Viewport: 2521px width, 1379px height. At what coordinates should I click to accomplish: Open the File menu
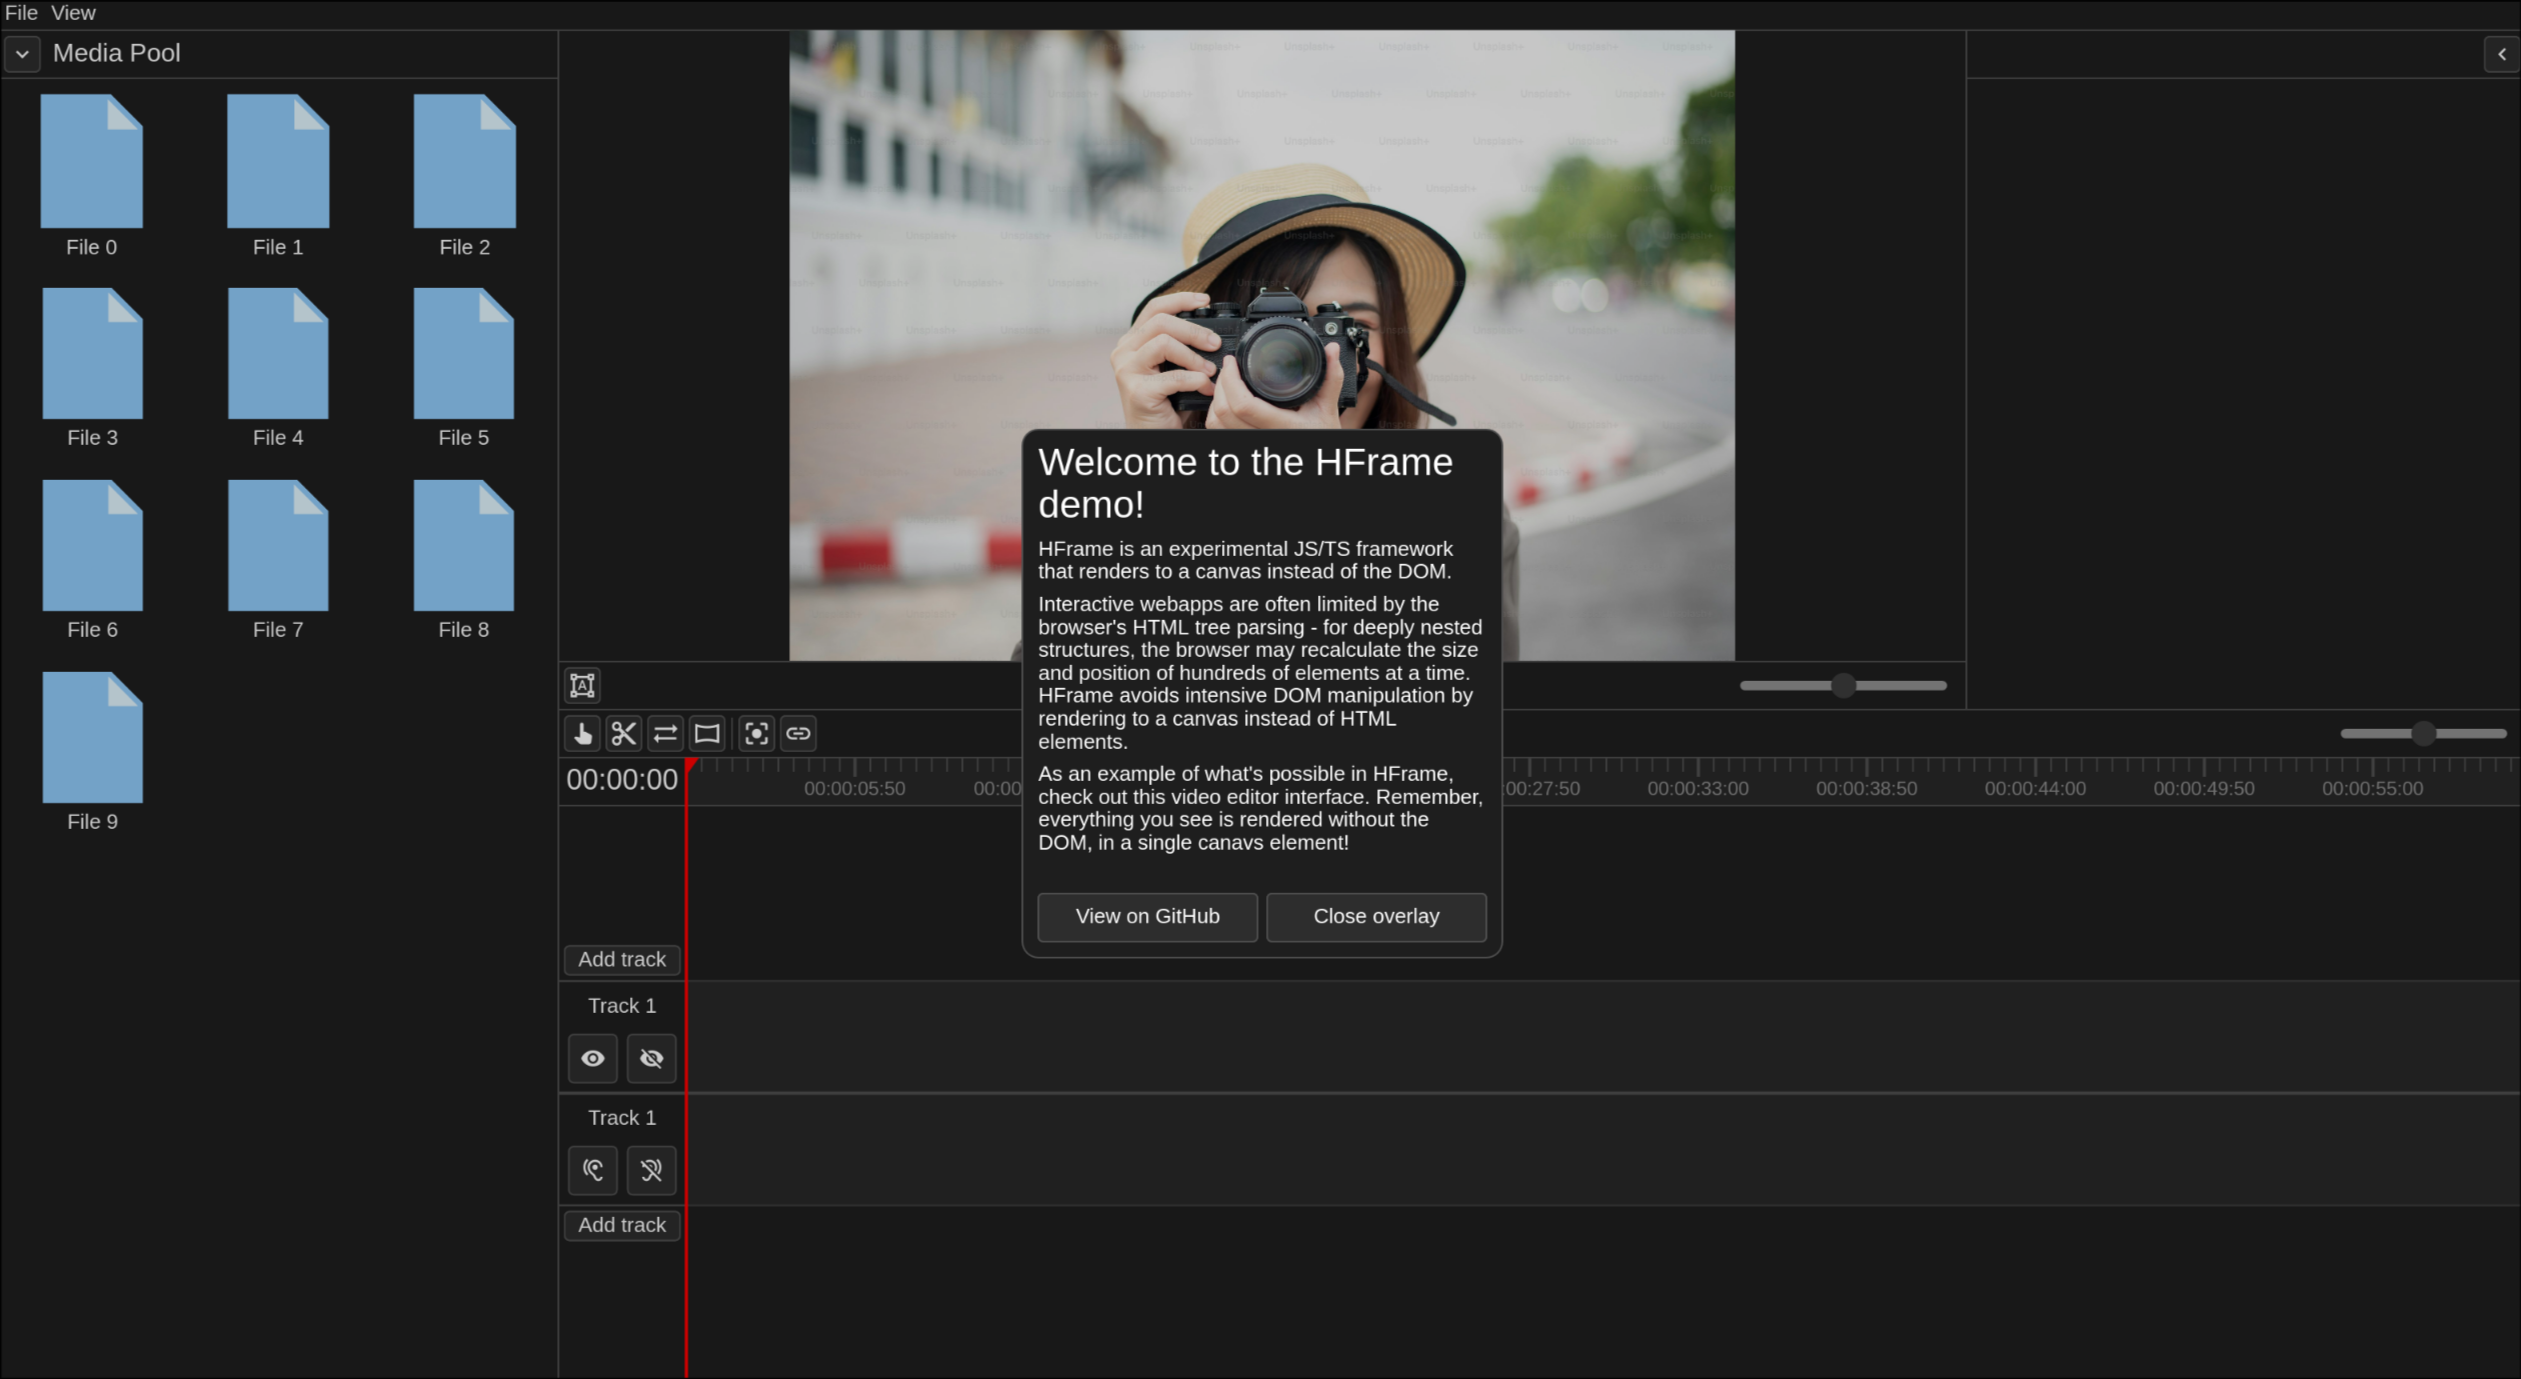tap(21, 13)
